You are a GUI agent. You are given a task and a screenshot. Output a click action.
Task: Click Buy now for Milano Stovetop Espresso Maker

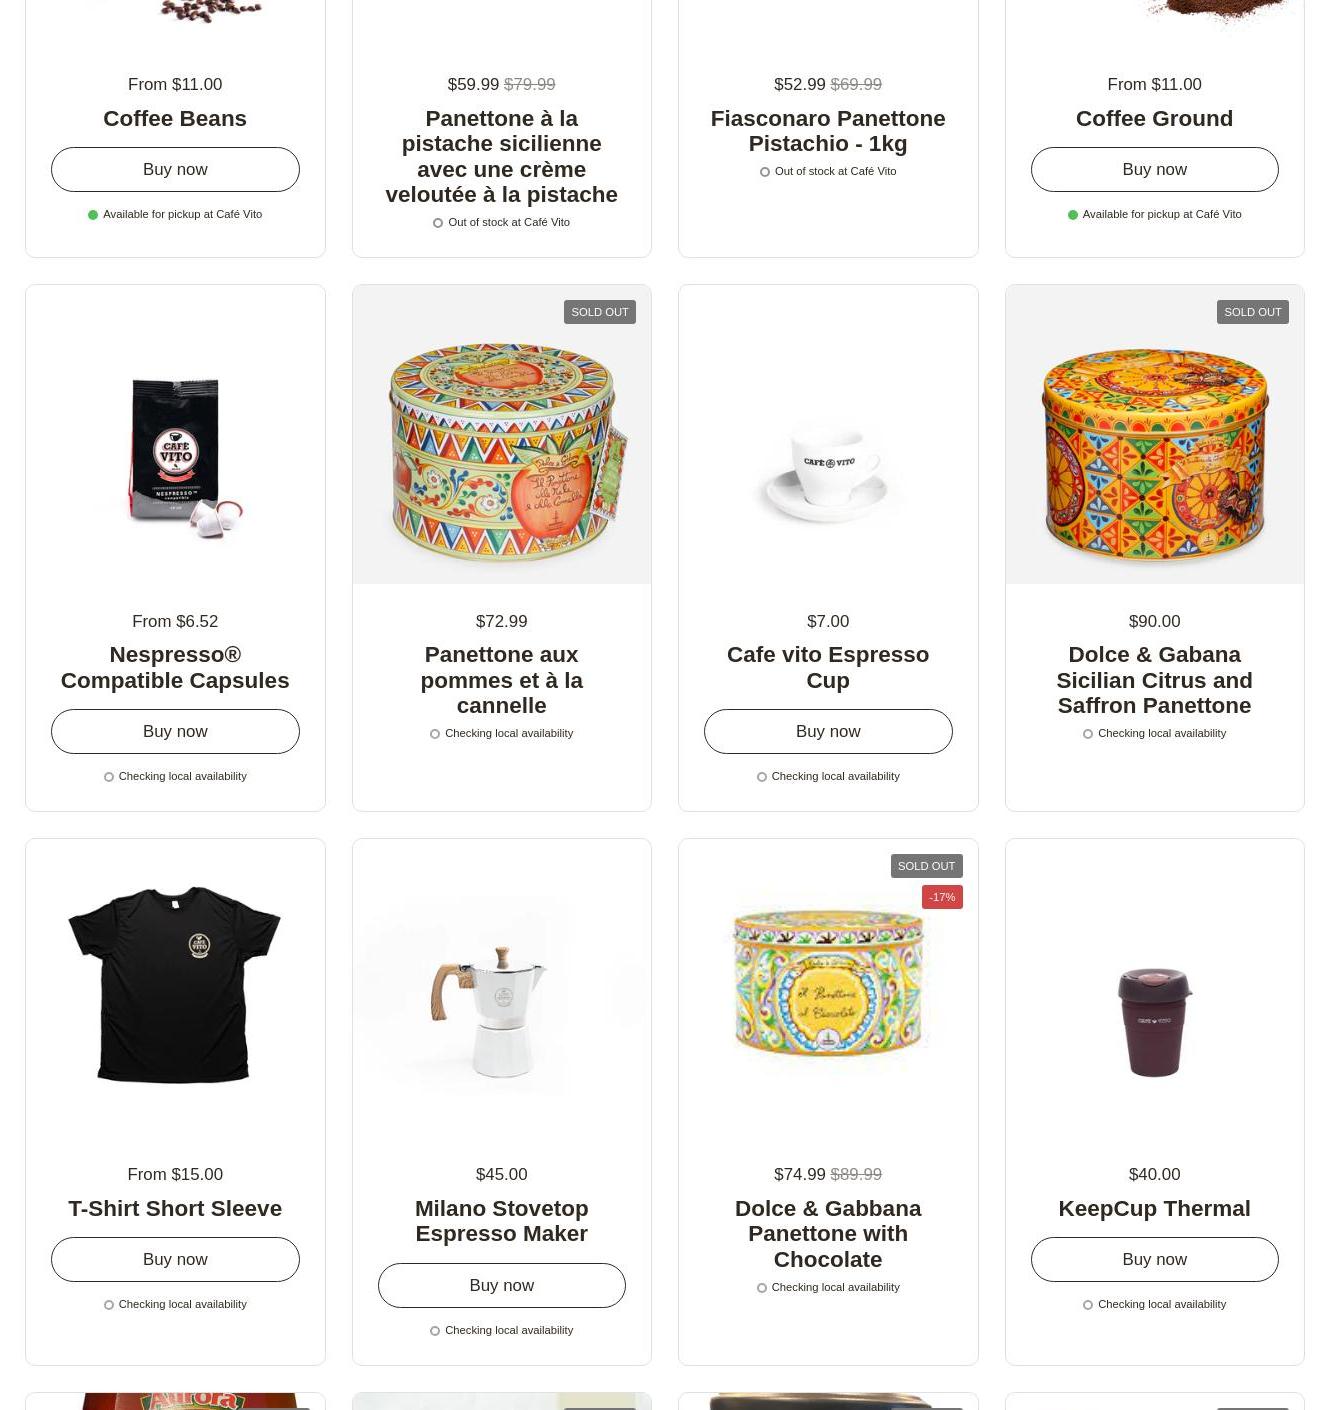[x=501, y=1285]
